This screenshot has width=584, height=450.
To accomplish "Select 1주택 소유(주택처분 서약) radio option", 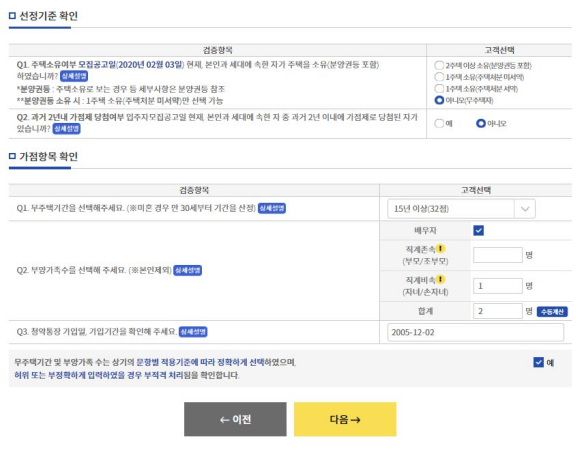I will tap(439, 89).
